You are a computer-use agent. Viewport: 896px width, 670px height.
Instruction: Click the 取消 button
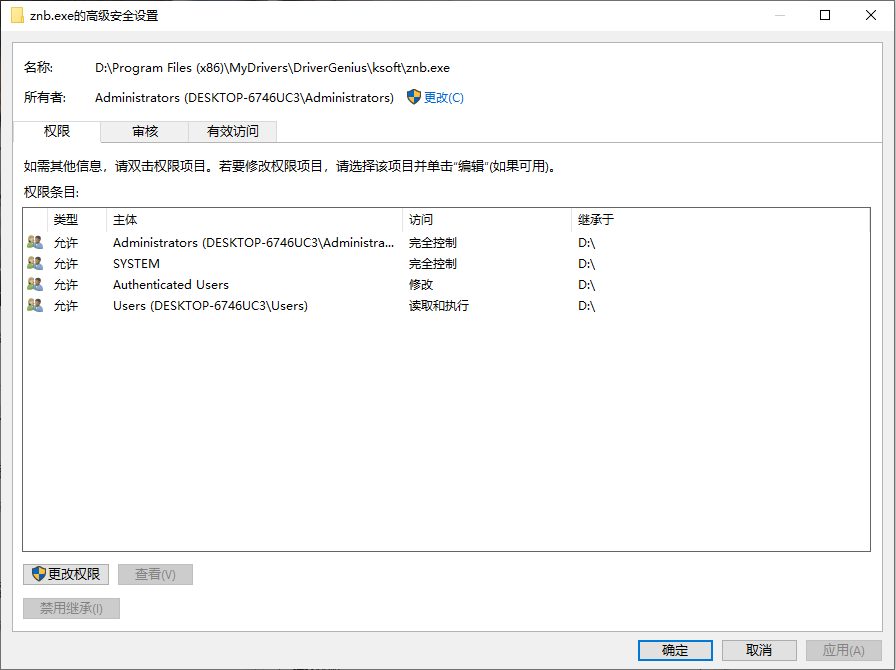pos(759,650)
